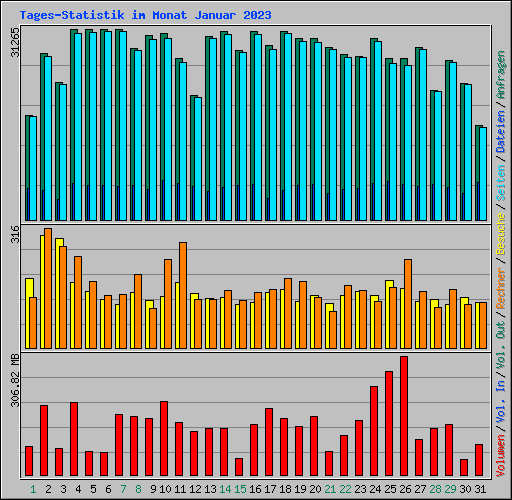Select day label 19 on the x-axis
The width and height of the screenshot is (512, 500).
[300, 489]
